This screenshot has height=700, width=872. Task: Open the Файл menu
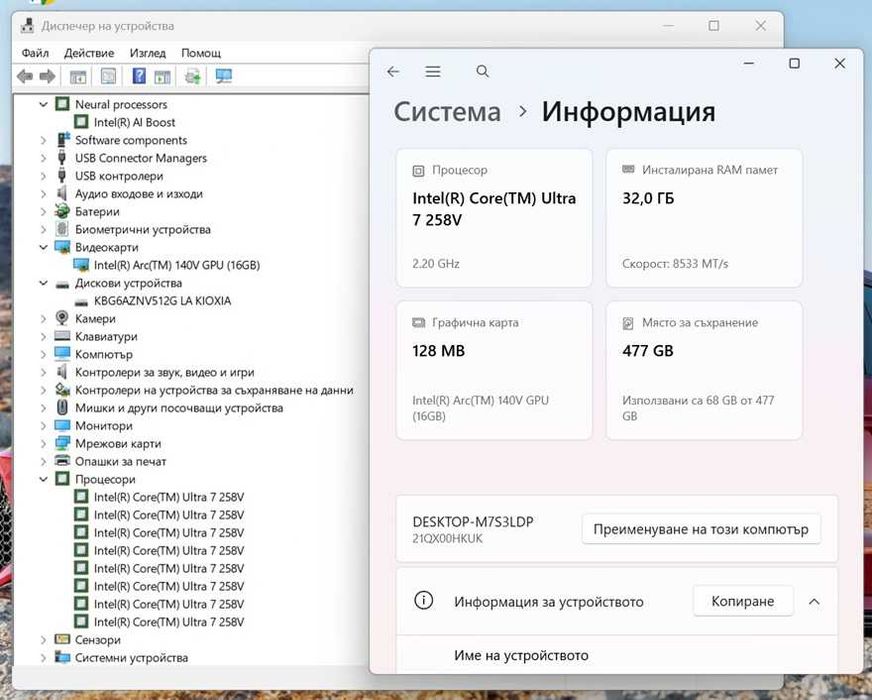35,53
